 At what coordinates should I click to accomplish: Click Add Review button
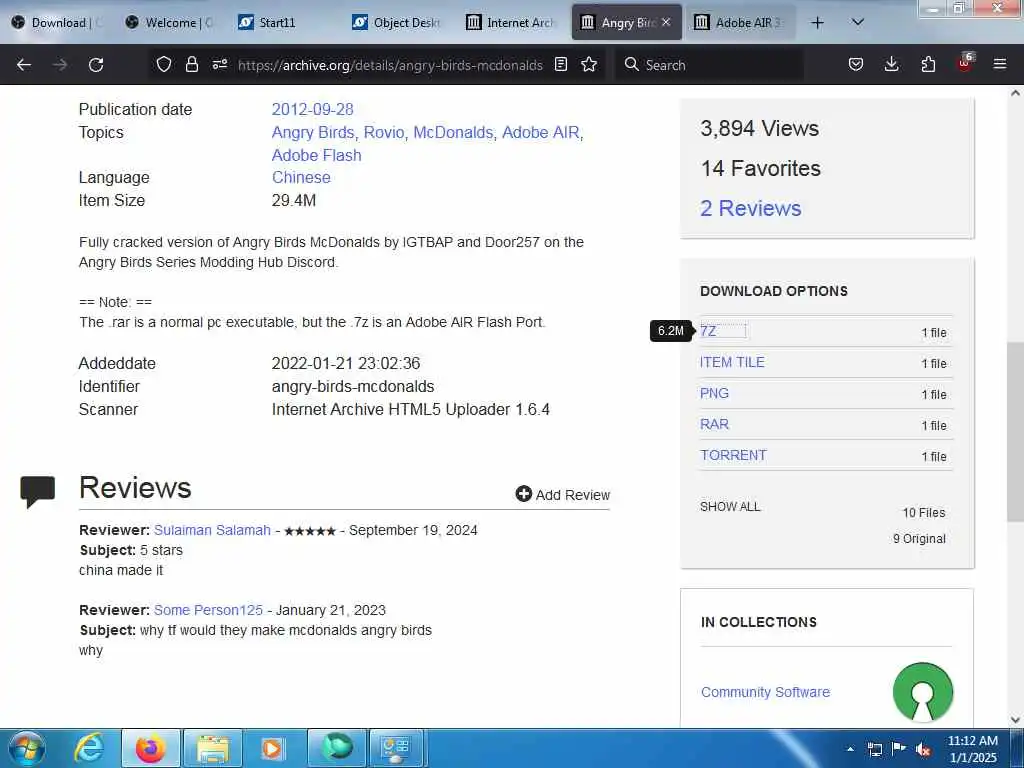pos(562,494)
